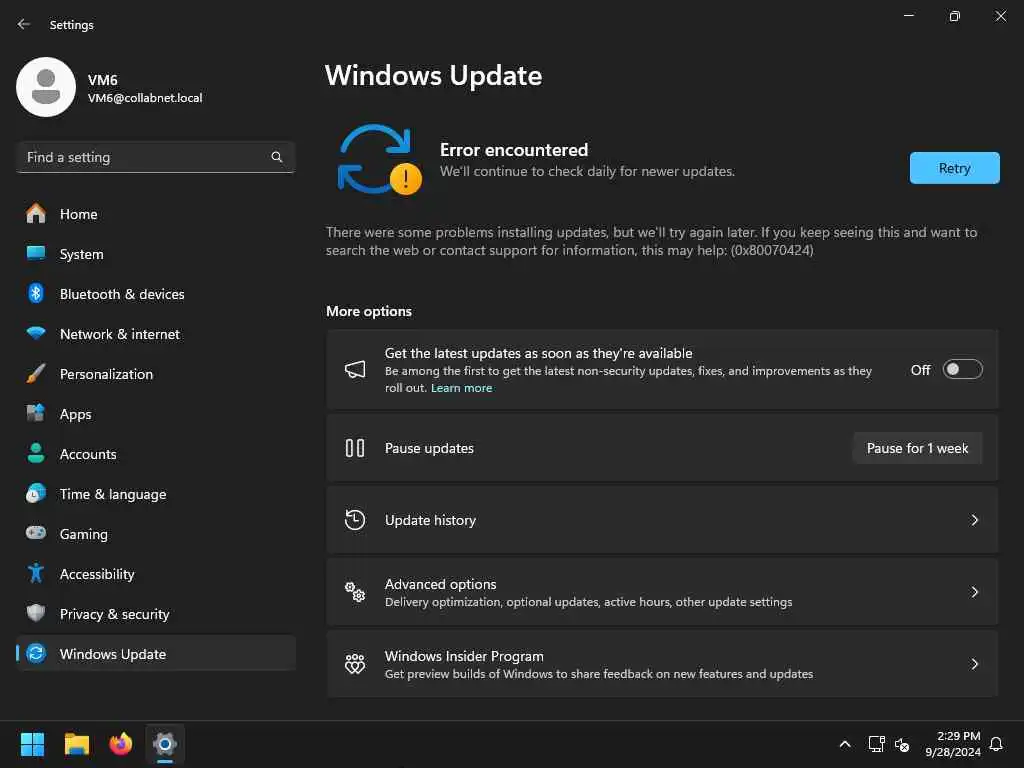Viewport: 1024px width, 768px height.
Task: Click Pause for 1 week button
Action: 917,448
